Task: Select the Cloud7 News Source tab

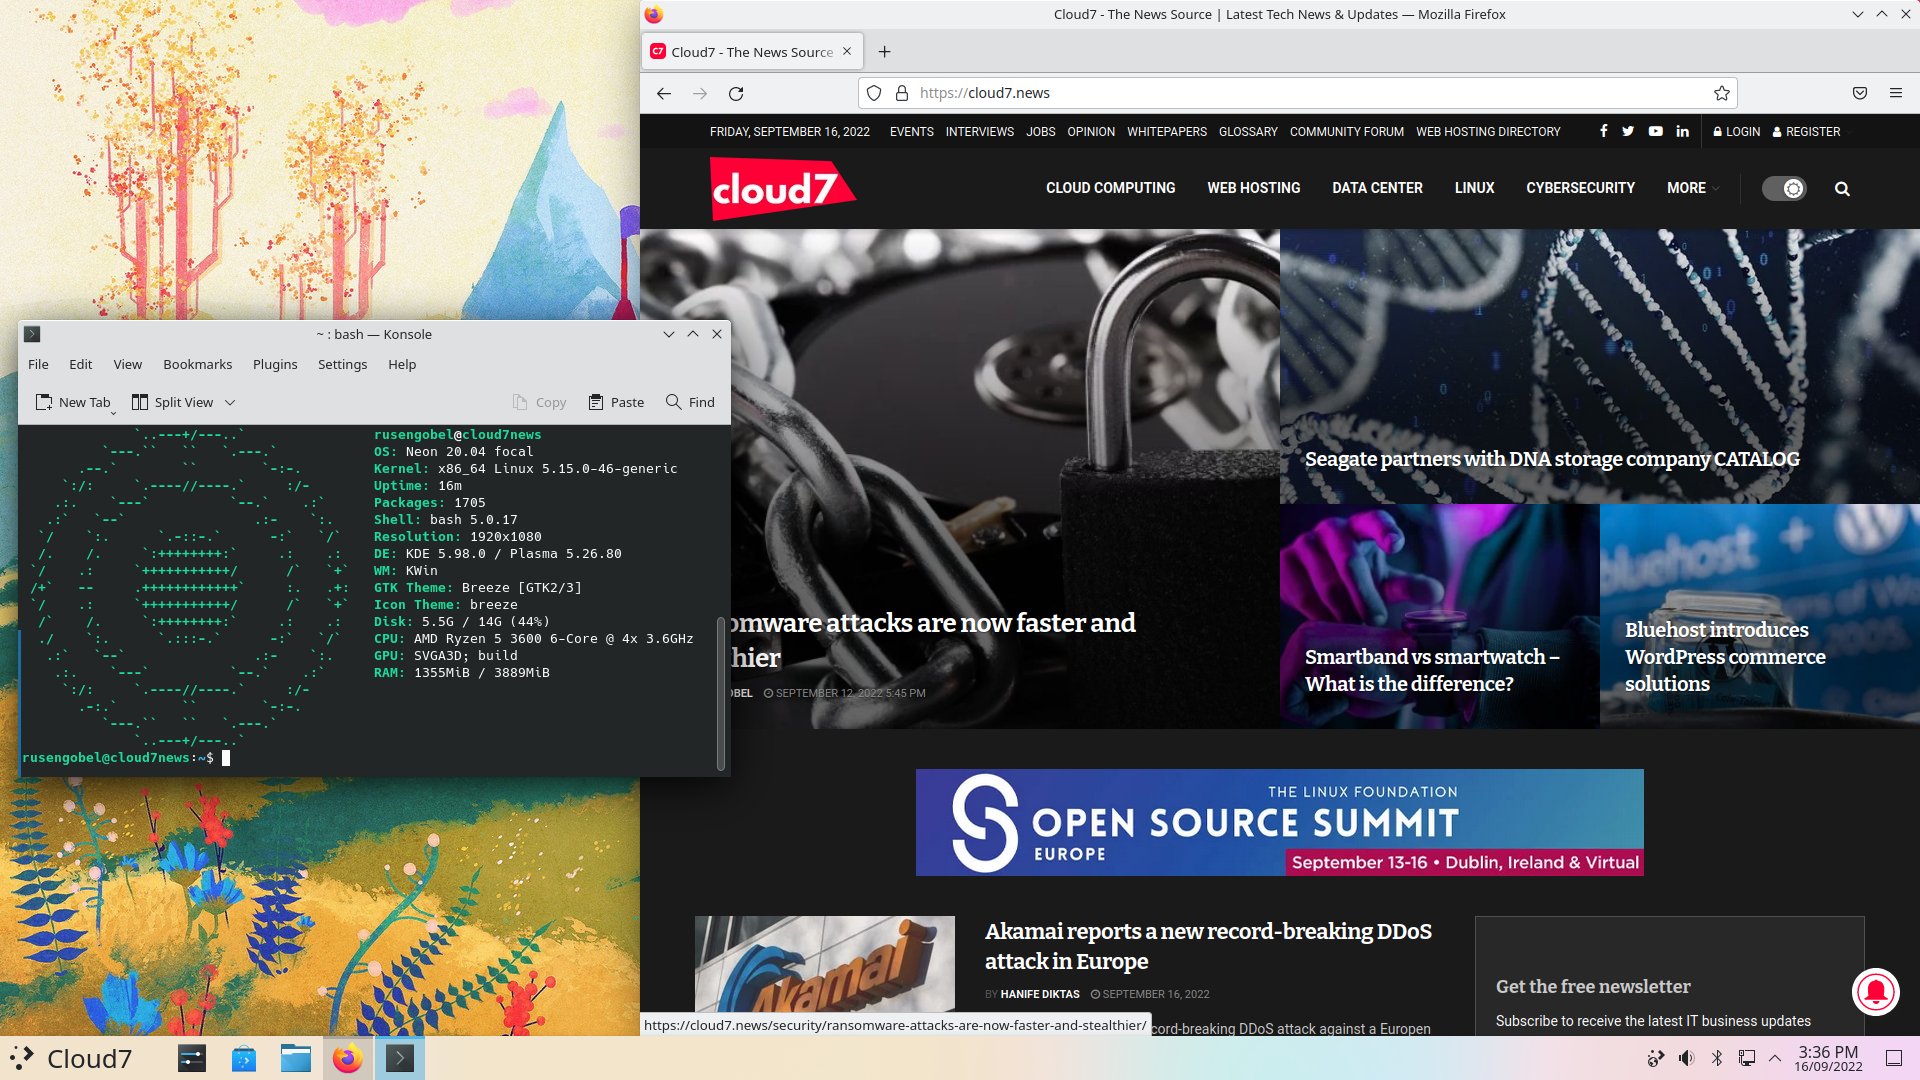Action: pos(752,52)
